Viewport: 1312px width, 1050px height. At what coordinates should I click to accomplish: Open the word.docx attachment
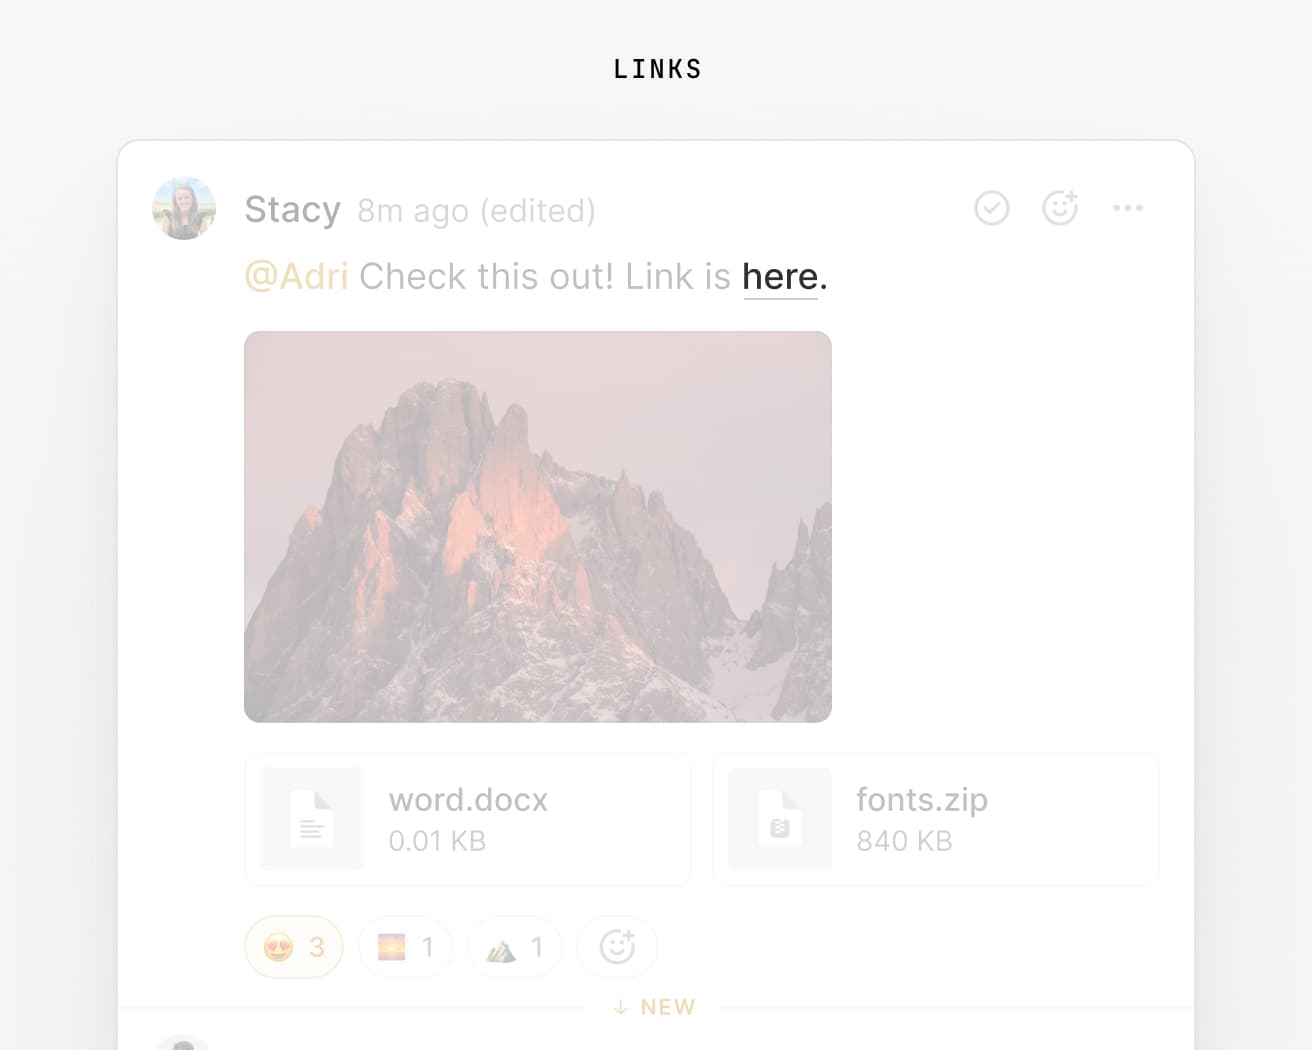coord(468,819)
